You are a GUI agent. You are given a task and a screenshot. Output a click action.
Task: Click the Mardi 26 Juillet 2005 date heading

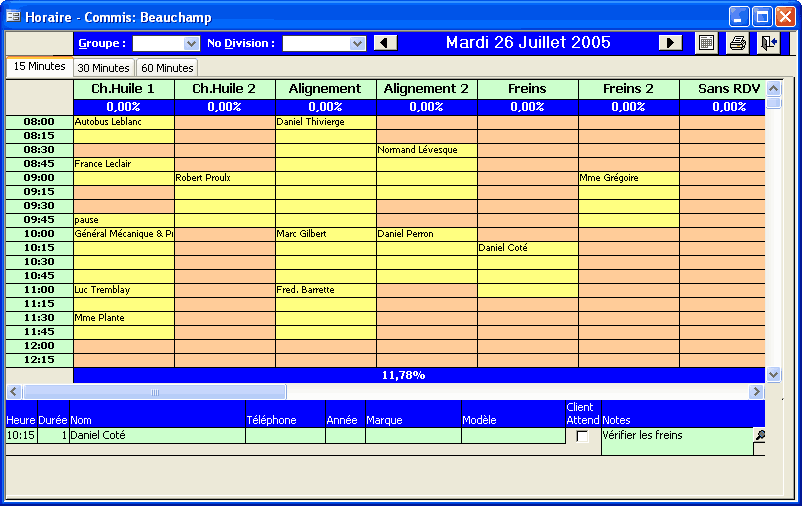click(528, 42)
